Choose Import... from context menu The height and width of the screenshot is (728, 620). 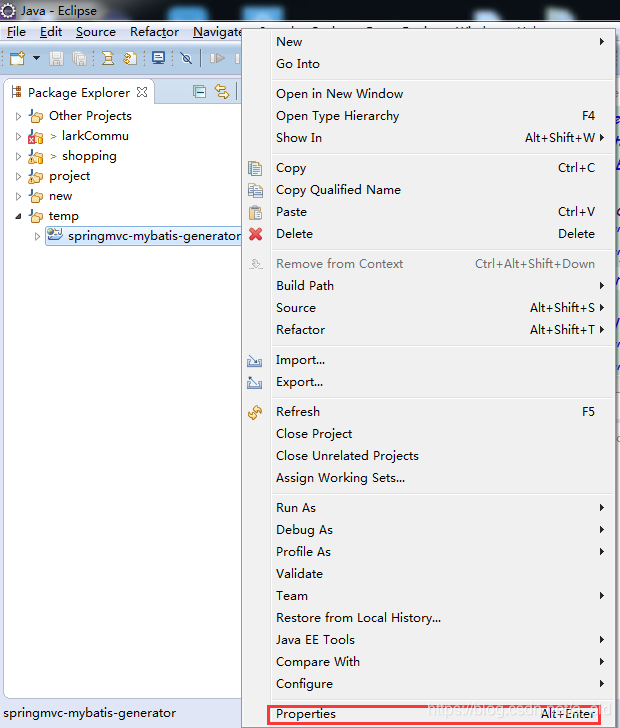click(x=442, y=360)
